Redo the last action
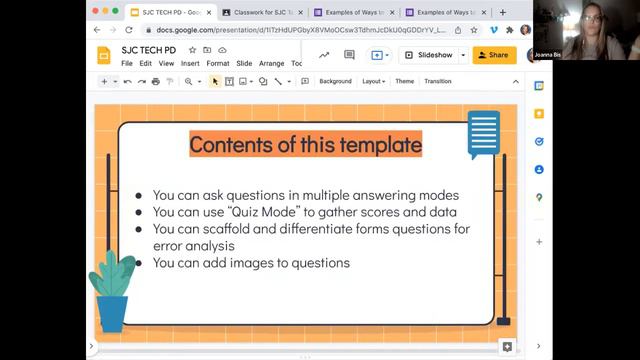This screenshot has width=640, height=360. coord(142,82)
